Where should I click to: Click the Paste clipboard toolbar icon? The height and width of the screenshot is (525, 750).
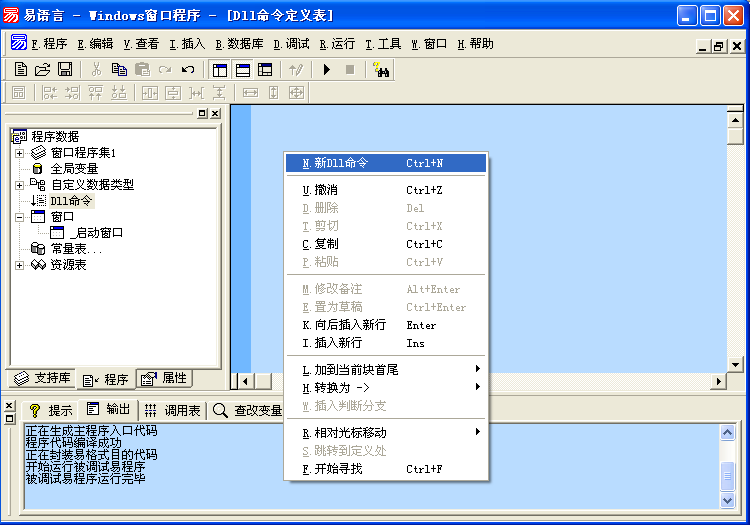click(142, 70)
